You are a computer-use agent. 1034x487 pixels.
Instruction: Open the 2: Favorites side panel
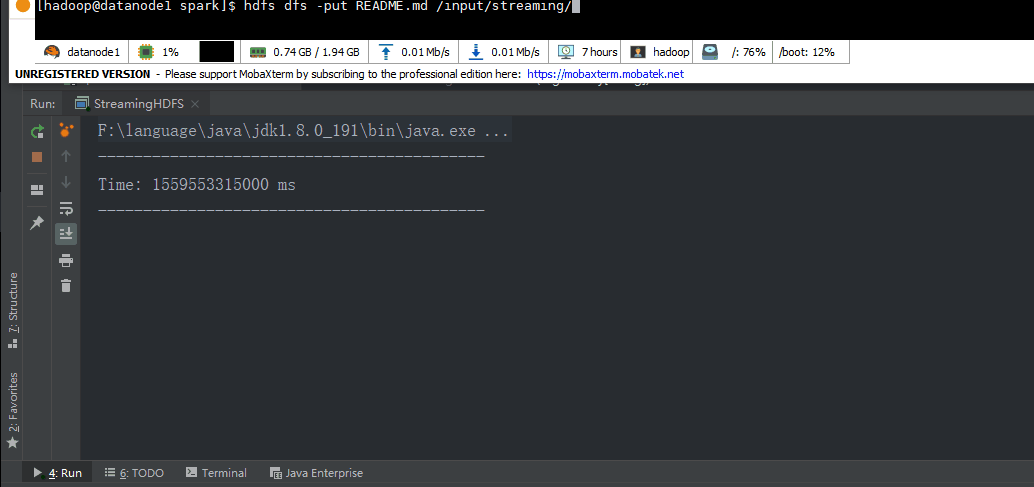pos(13,410)
